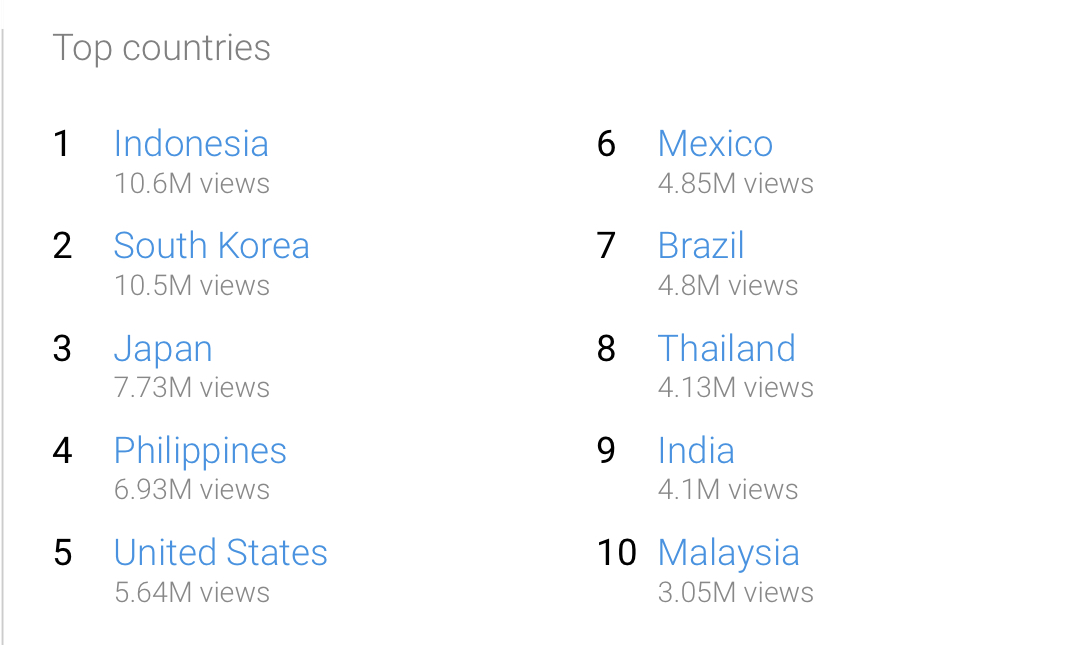Open the Indonesia country link

pos(191,144)
